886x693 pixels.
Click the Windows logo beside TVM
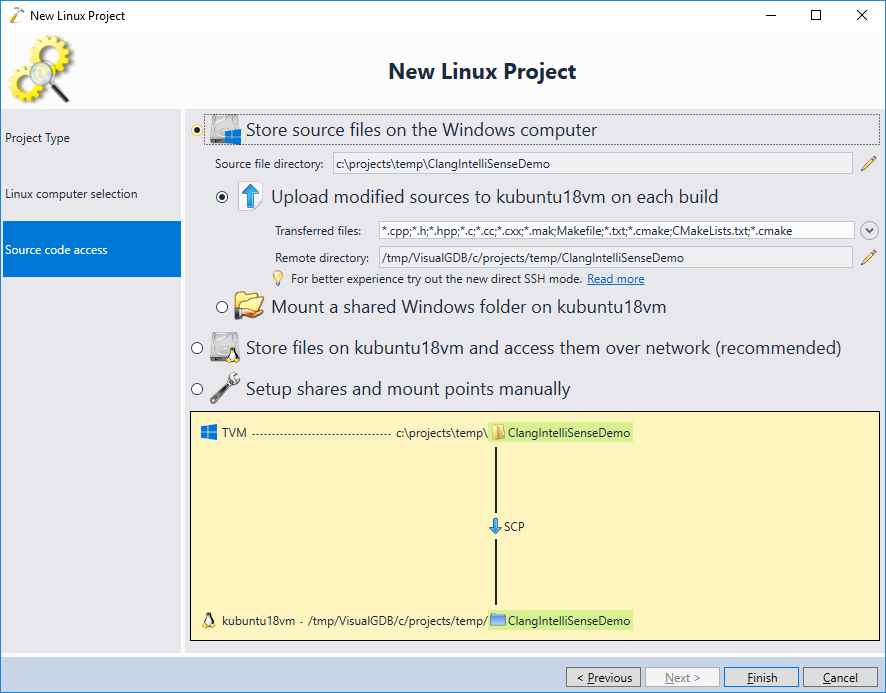209,432
